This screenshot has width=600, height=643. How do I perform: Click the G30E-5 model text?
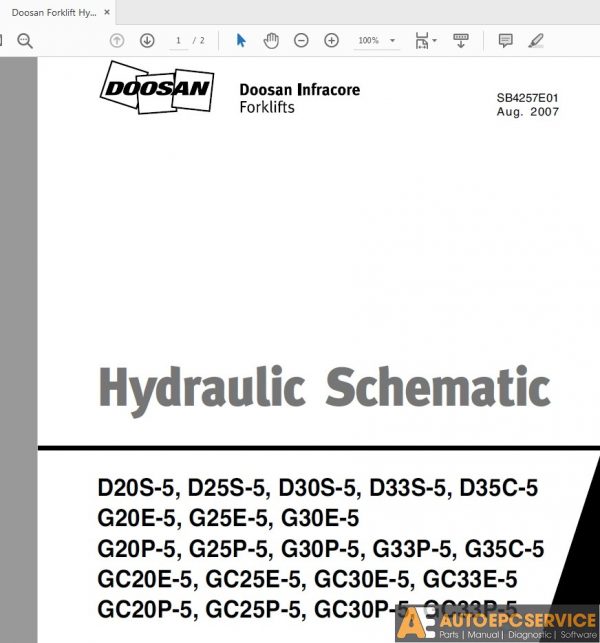tap(320, 518)
